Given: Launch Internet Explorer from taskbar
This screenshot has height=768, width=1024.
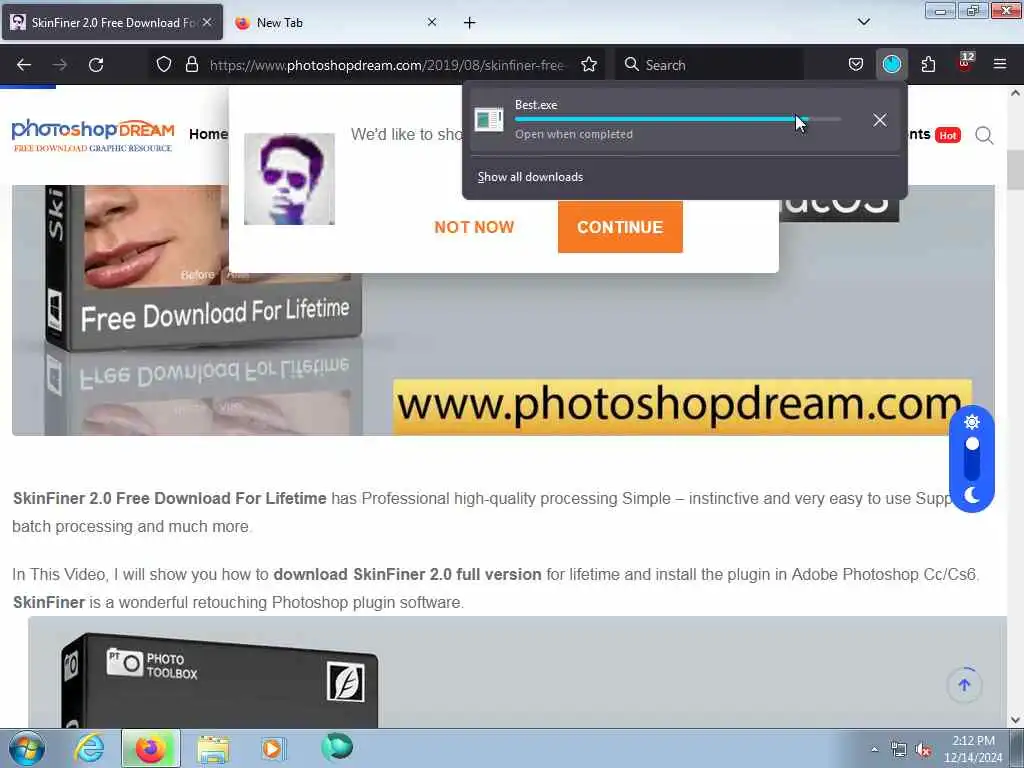Looking at the screenshot, I should point(89,748).
